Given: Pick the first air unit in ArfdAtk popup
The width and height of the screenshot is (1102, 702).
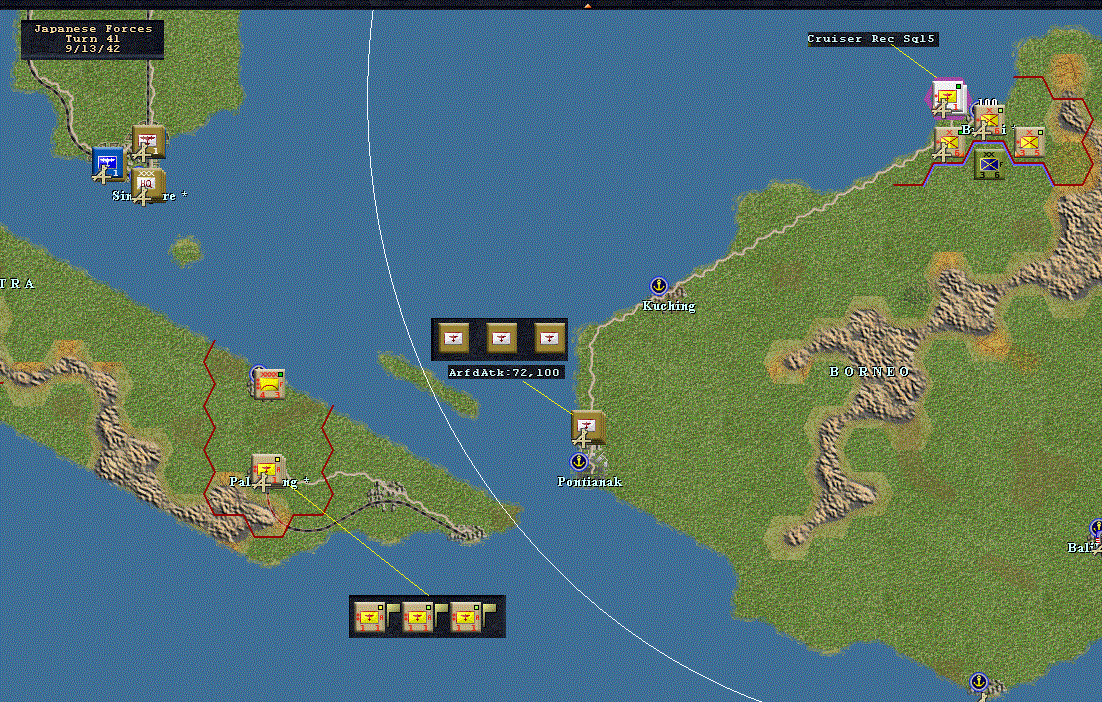Looking at the screenshot, I should pyautogui.click(x=453, y=338).
